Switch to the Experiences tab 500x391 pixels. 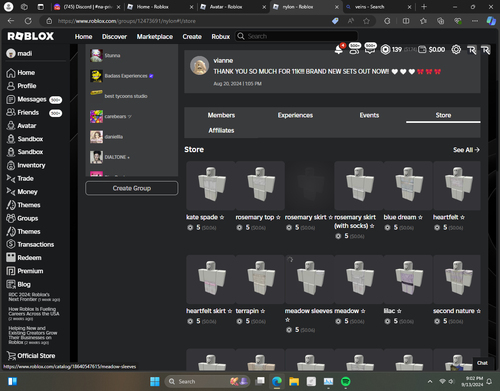(x=295, y=115)
